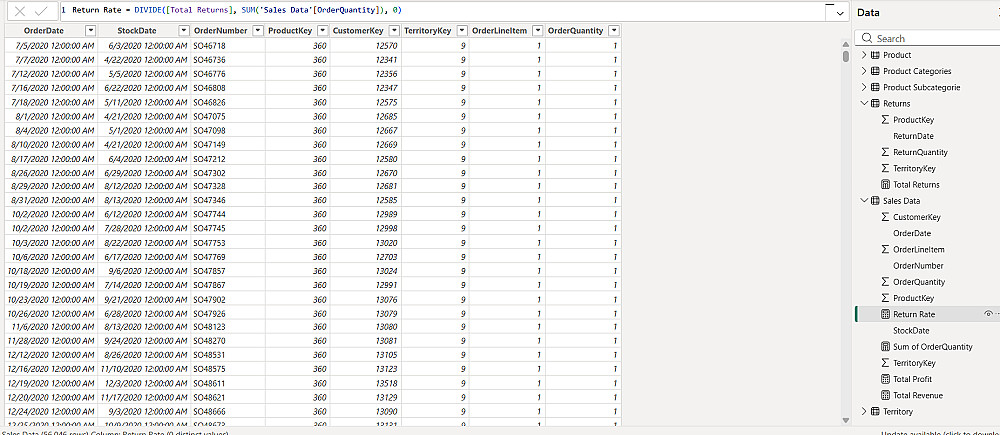Select StockDate field in Data pane
Viewport: 1000px width, 435px height.
tap(911, 330)
